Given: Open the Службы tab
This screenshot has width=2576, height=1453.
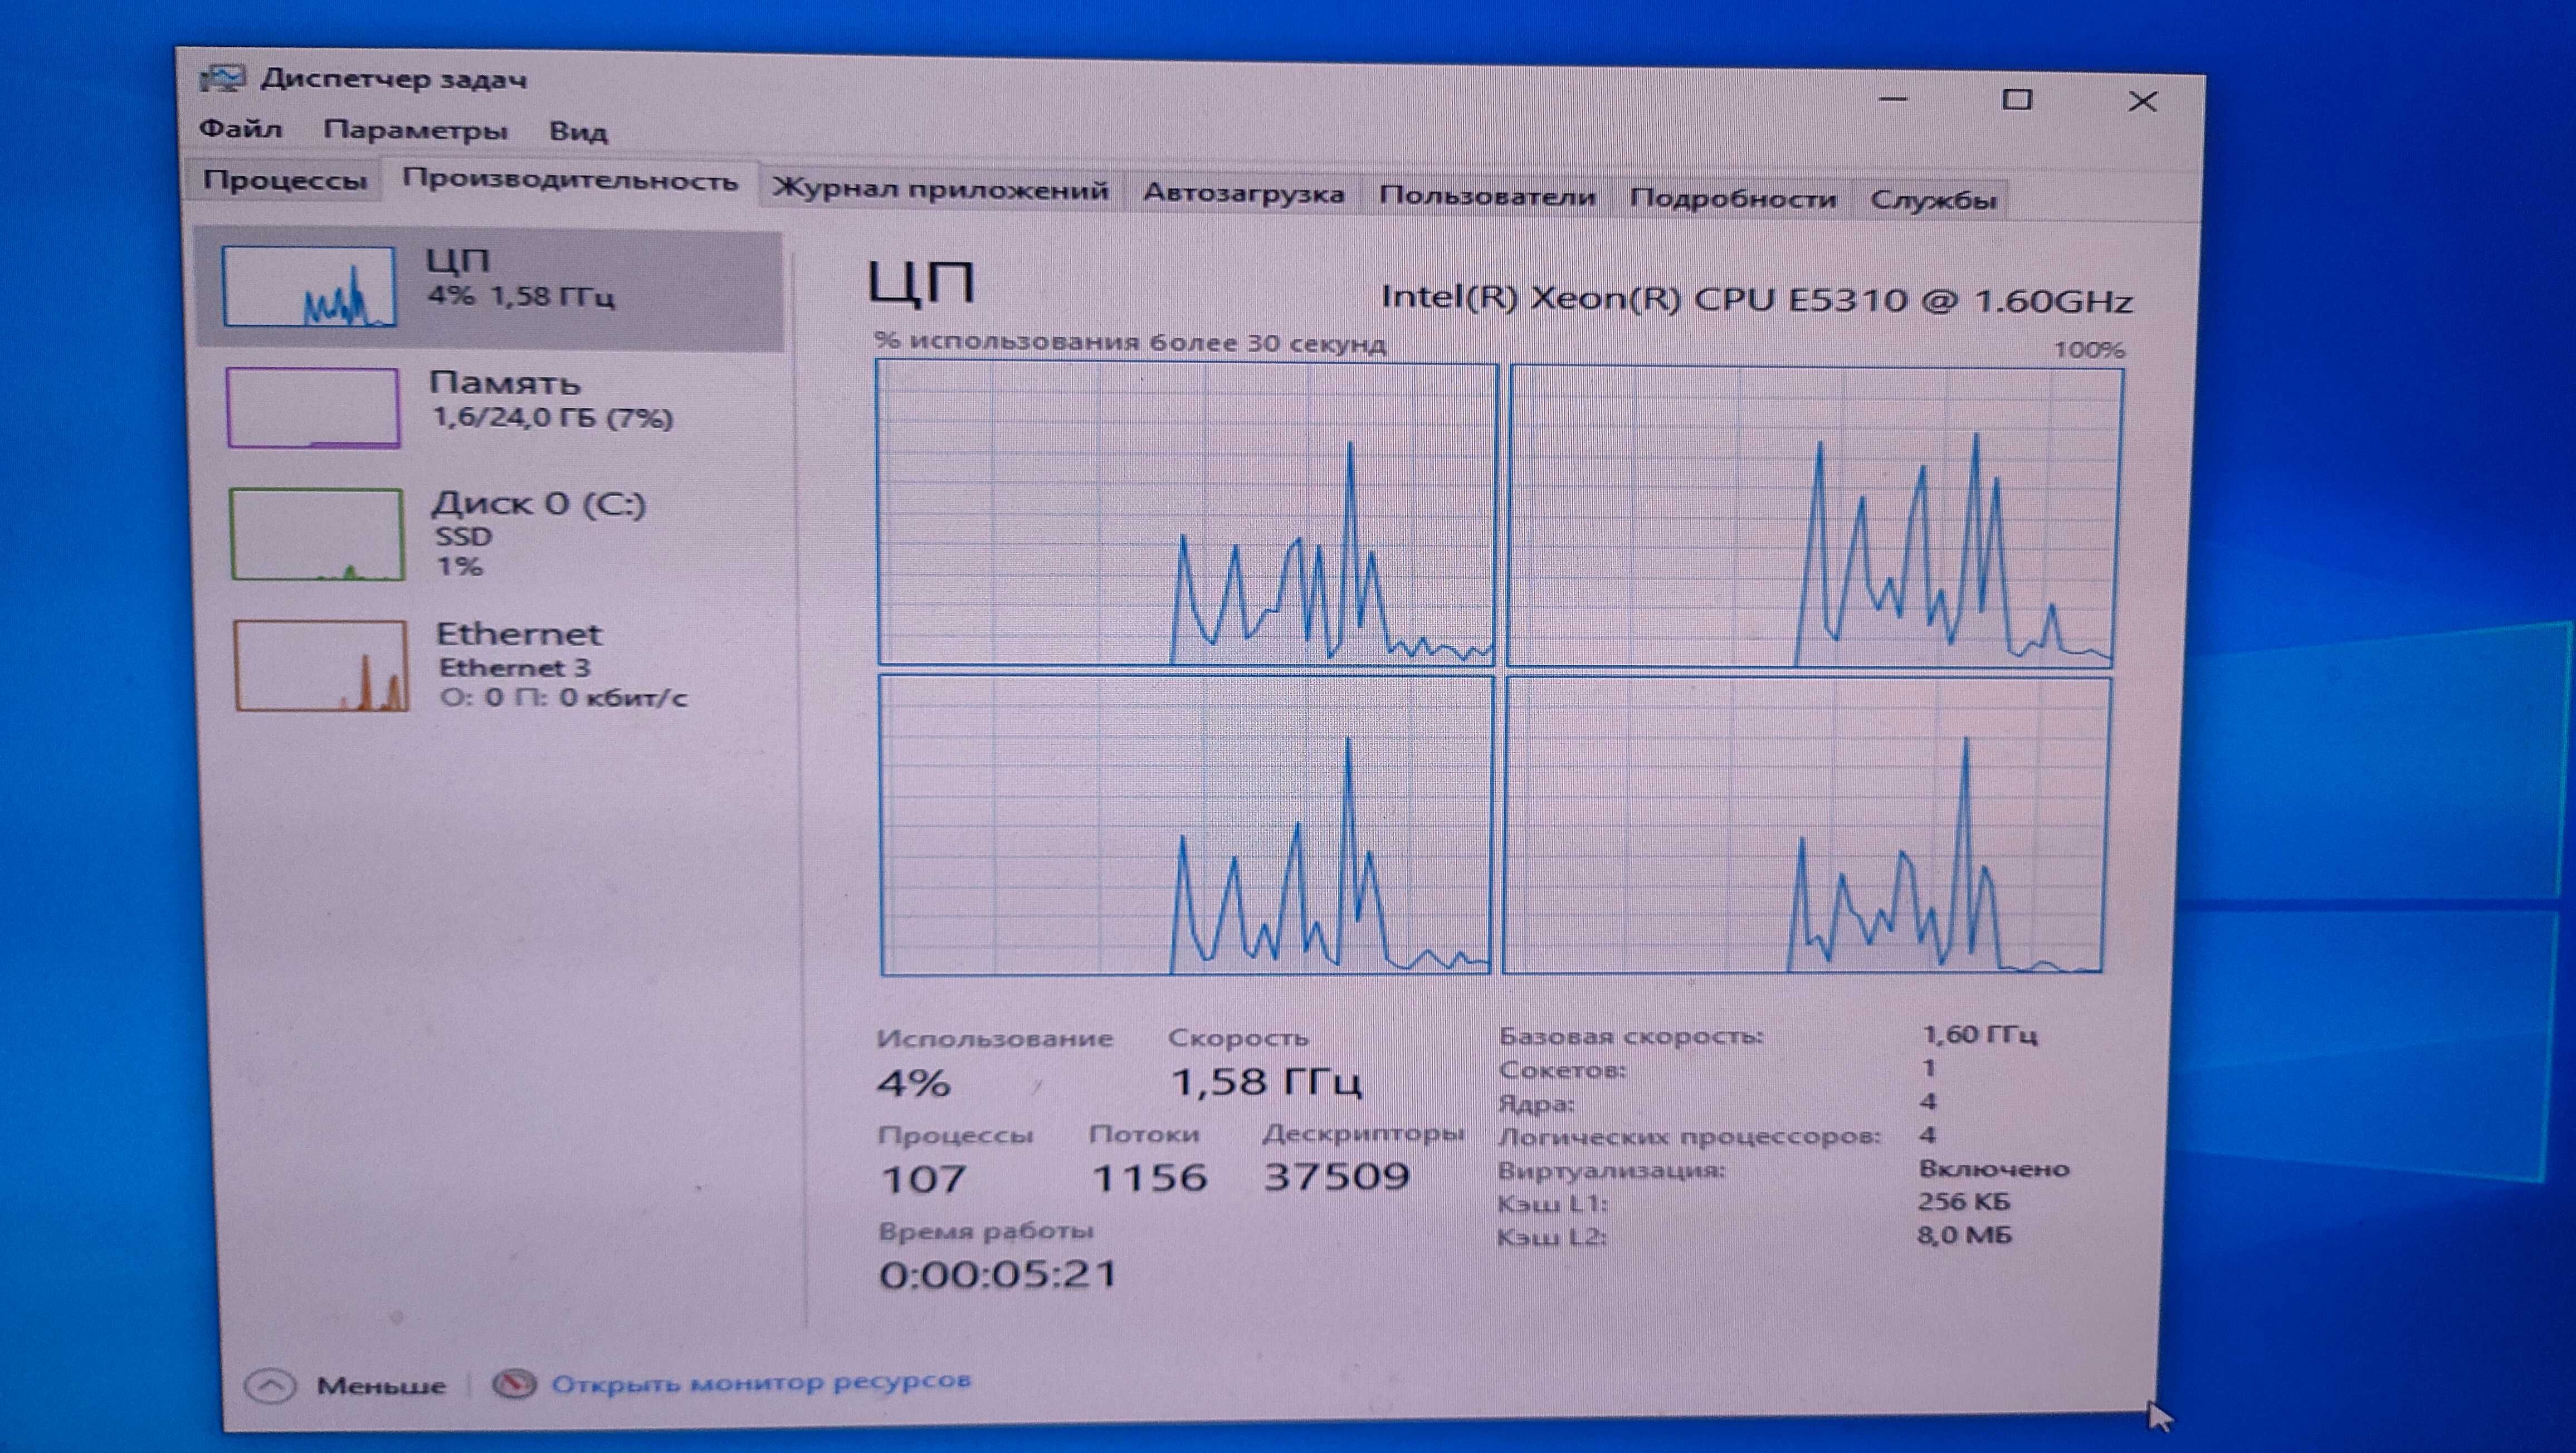Looking at the screenshot, I should click(x=1933, y=200).
